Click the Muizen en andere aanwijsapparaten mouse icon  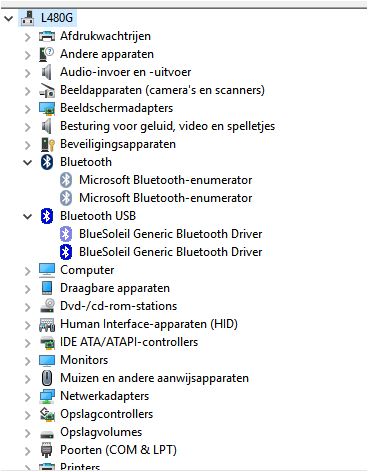tap(47, 378)
